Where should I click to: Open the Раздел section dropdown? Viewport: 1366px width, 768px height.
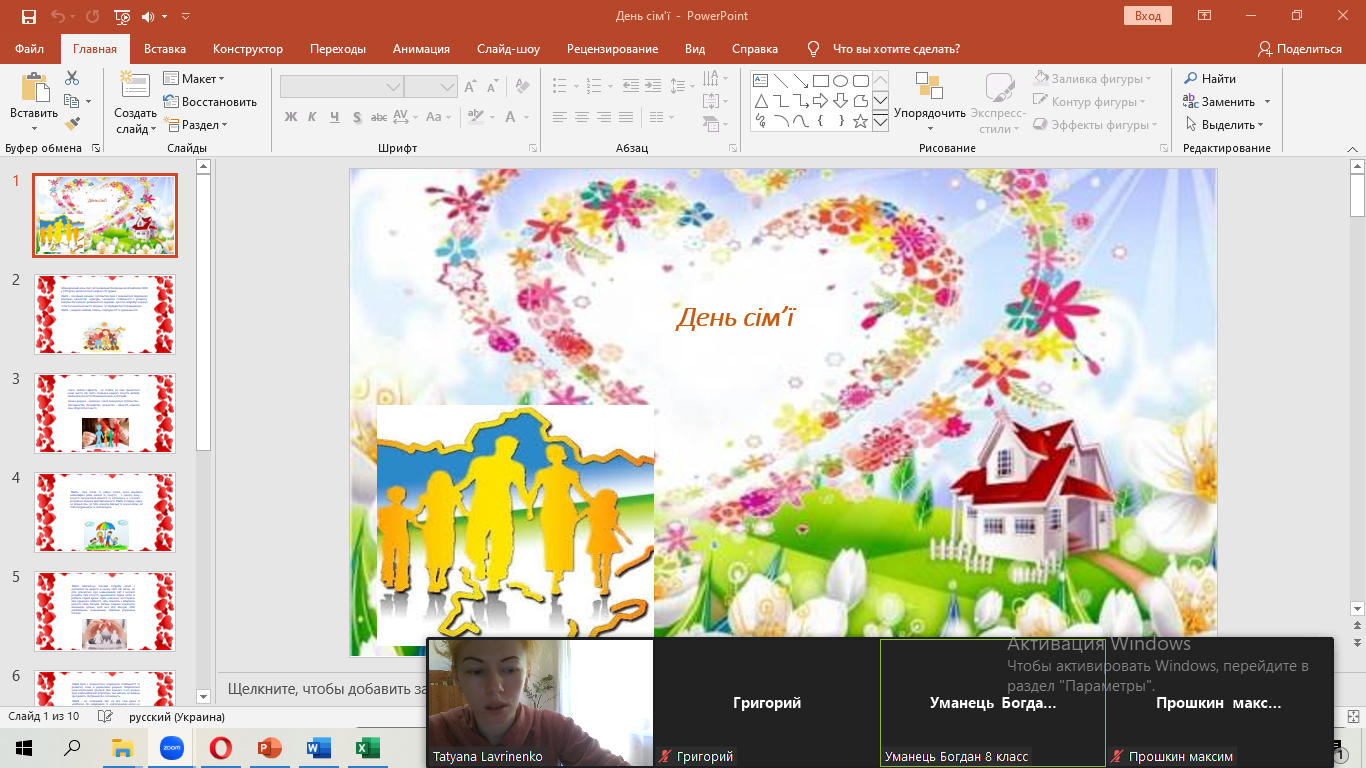click(x=196, y=125)
